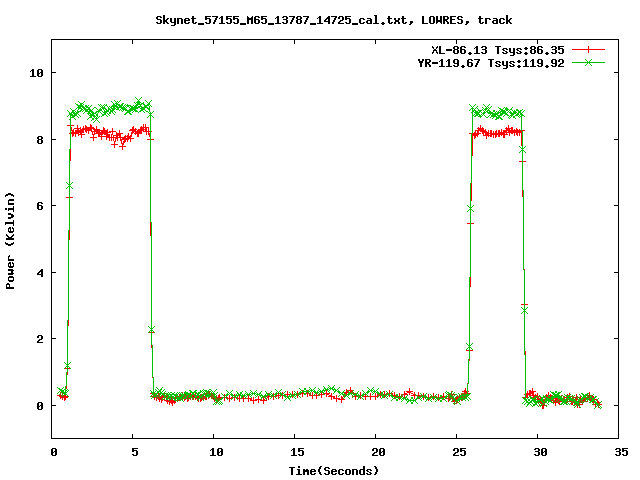The image size is (640, 480).
Task: Click the green line sample beside YR legend
Action: [x=588, y=62]
